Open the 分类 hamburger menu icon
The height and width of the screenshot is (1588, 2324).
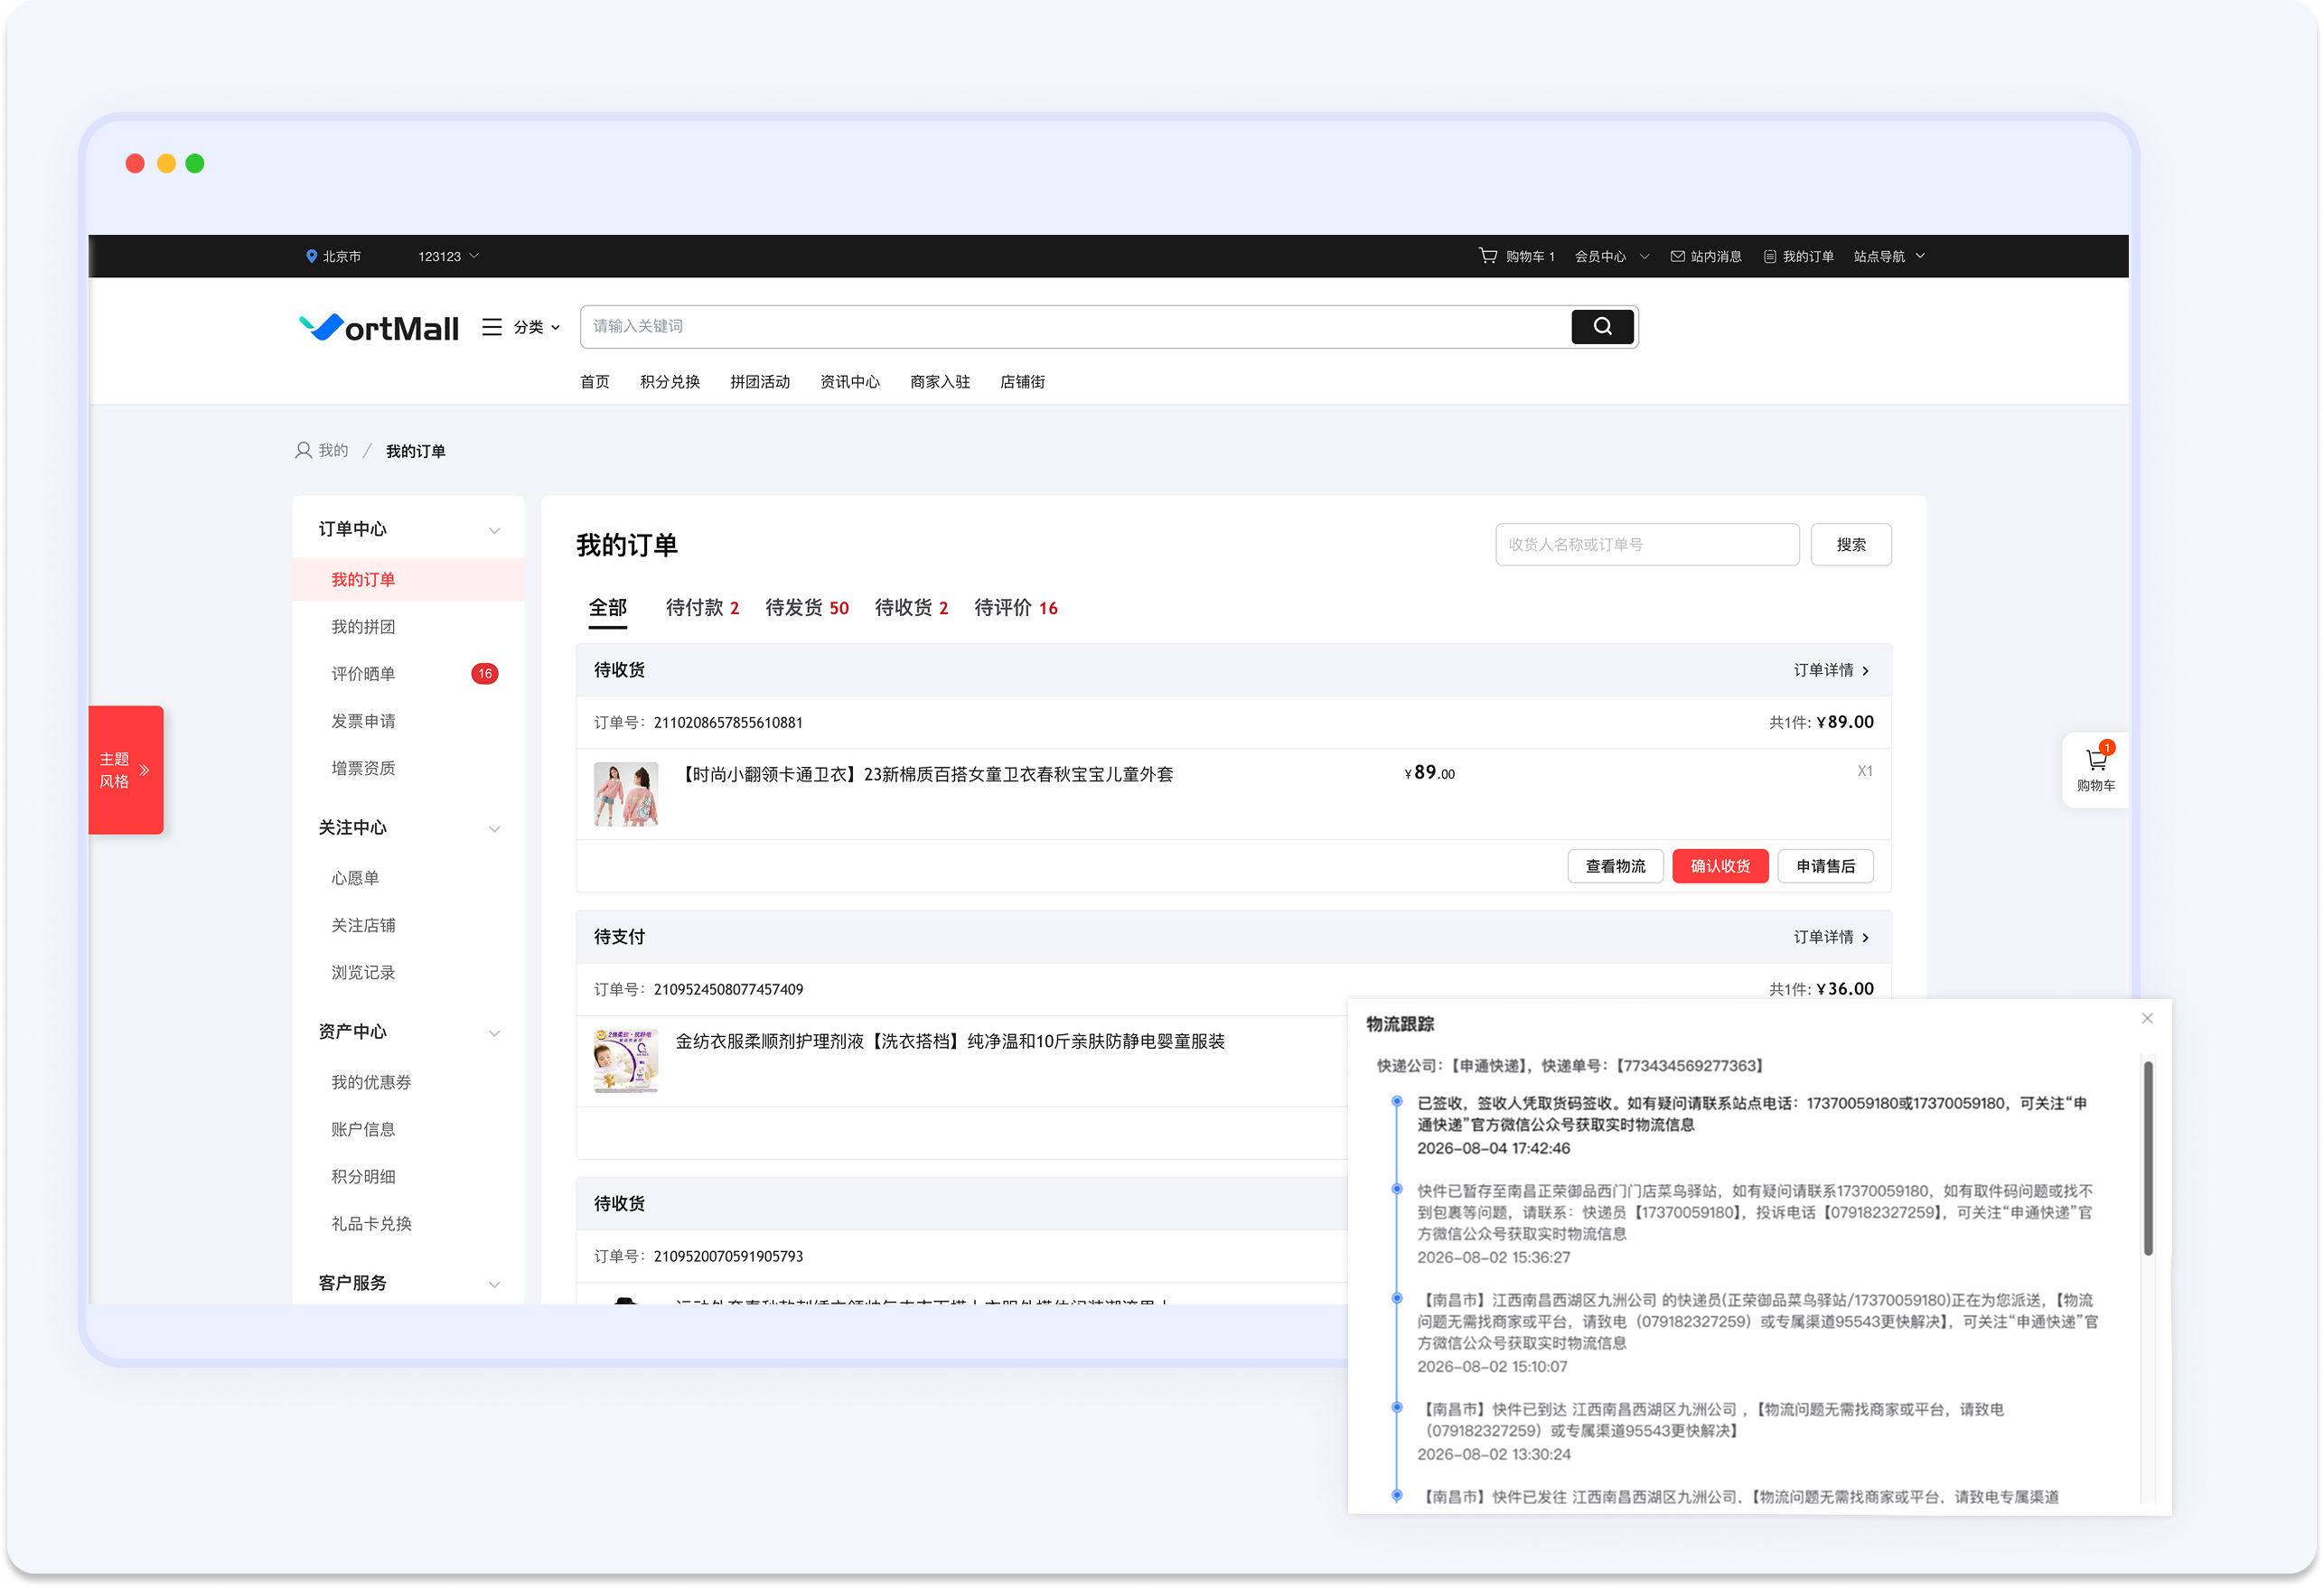tap(492, 327)
